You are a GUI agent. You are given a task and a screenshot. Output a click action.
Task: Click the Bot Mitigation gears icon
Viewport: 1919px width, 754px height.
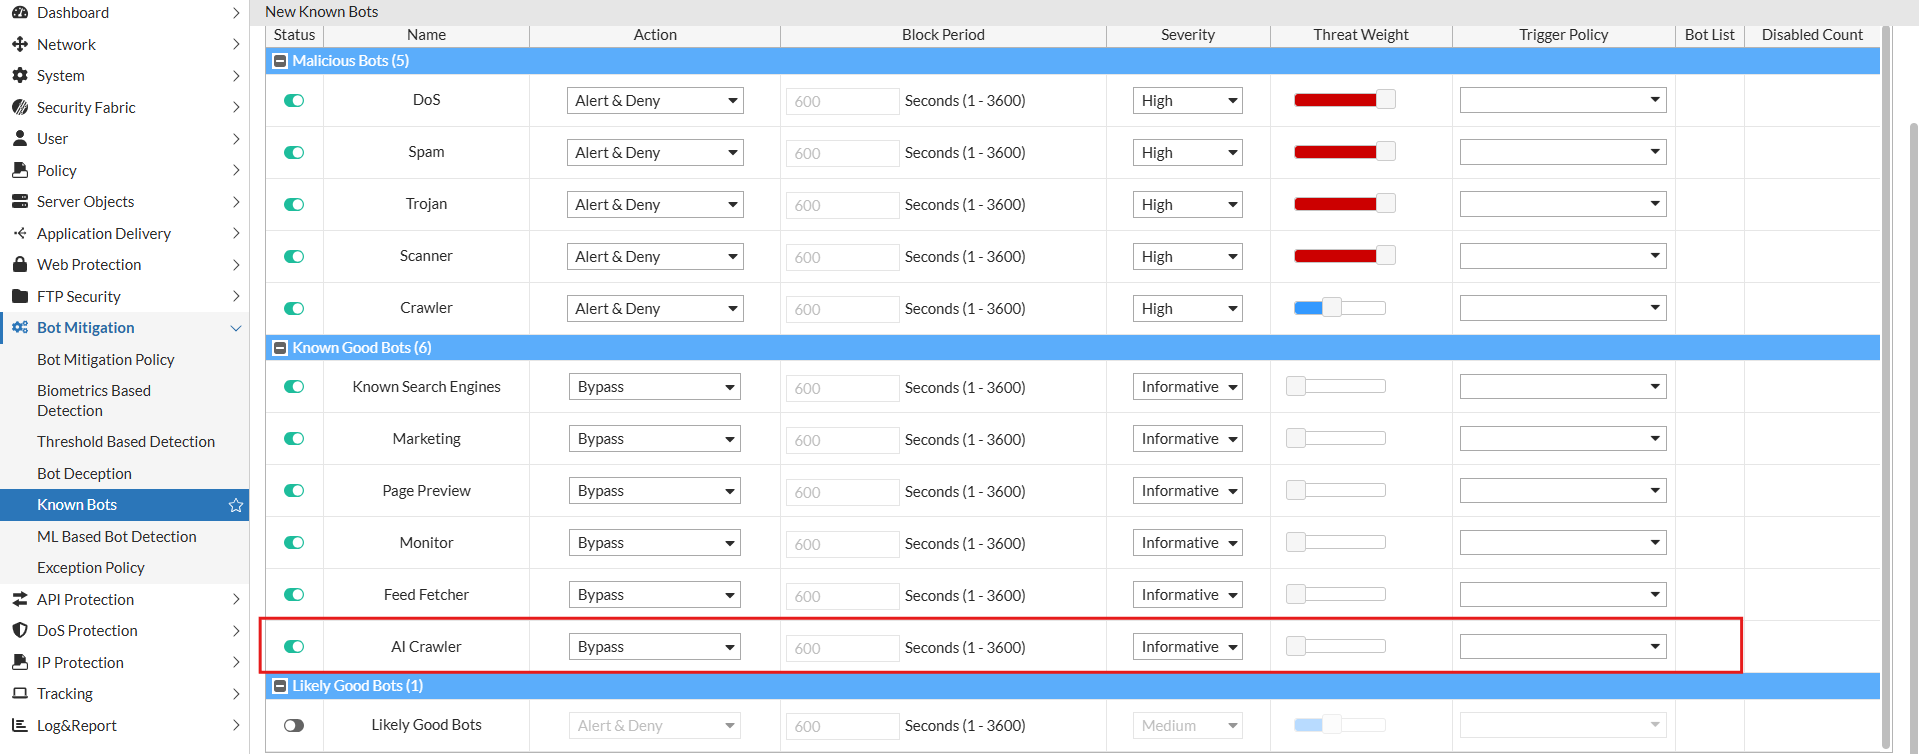coord(20,327)
